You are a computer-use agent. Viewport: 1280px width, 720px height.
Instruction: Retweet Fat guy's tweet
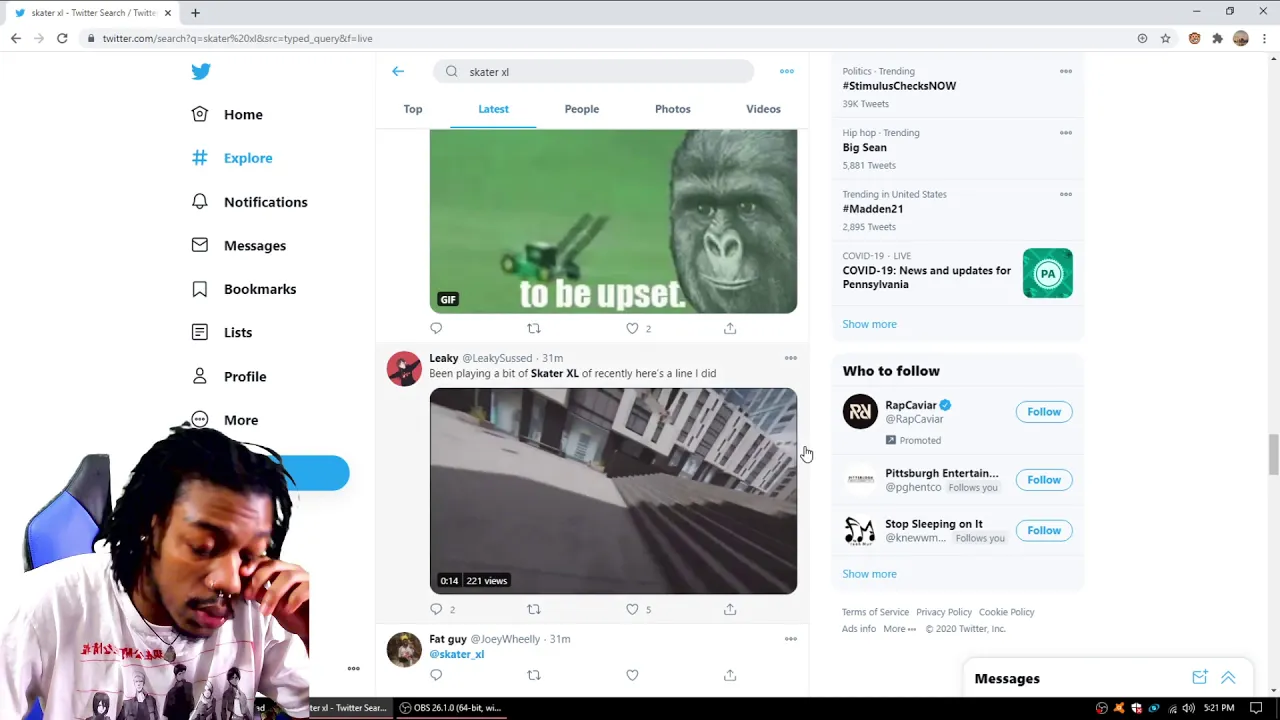point(534,675)
